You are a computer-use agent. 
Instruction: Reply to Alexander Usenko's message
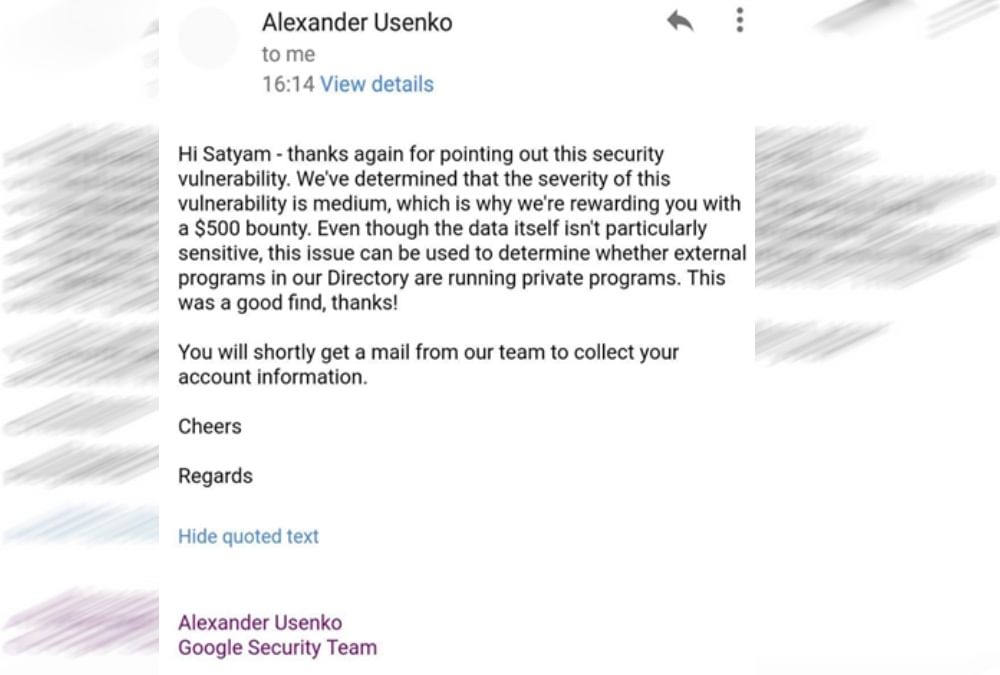[x=681, y=21]
